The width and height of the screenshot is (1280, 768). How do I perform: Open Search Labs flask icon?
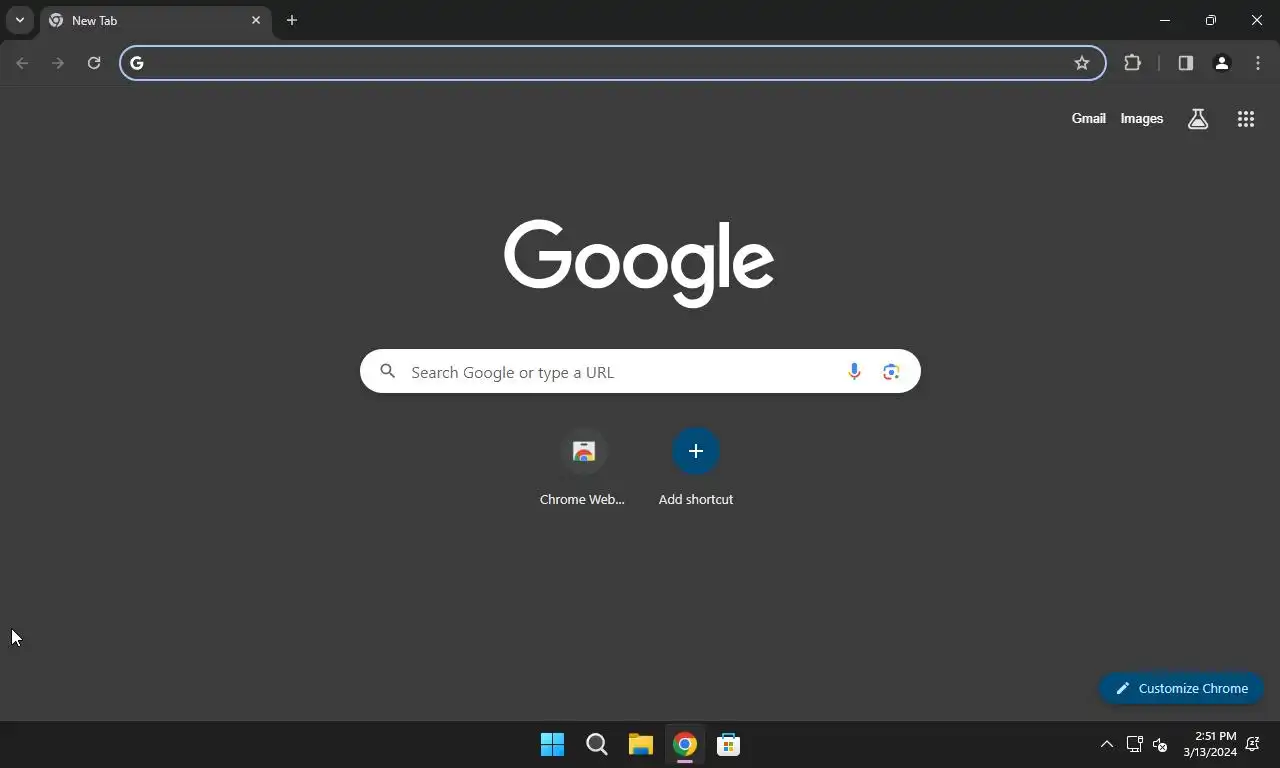pos(1198,119)
